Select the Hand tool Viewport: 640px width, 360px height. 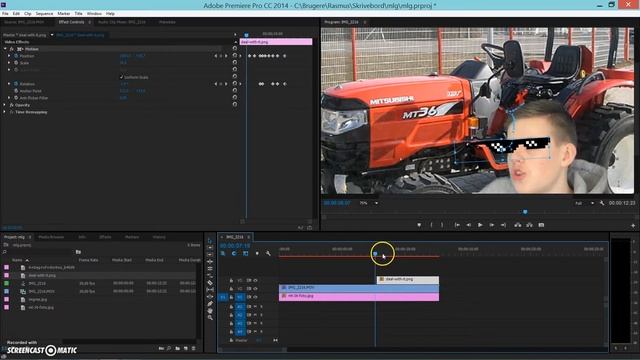(210, 311)
